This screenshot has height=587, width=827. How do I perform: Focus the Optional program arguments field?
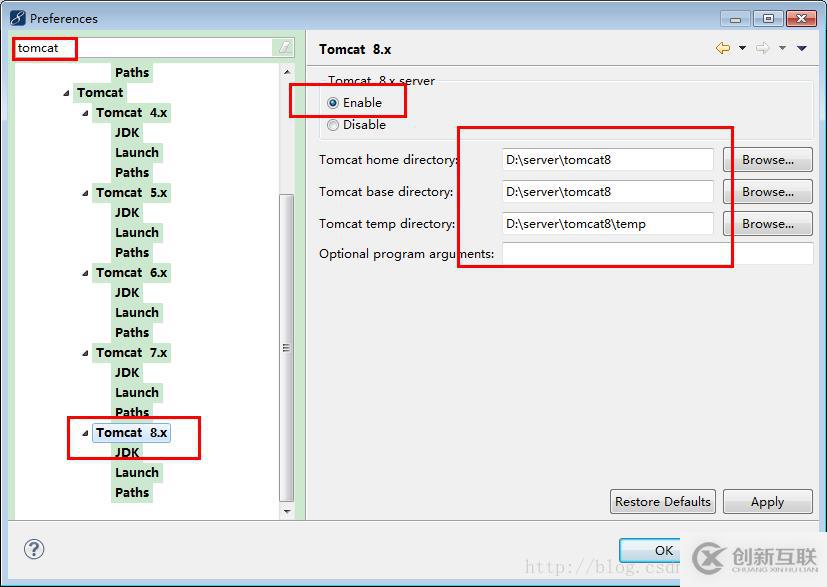click(658, 254)
